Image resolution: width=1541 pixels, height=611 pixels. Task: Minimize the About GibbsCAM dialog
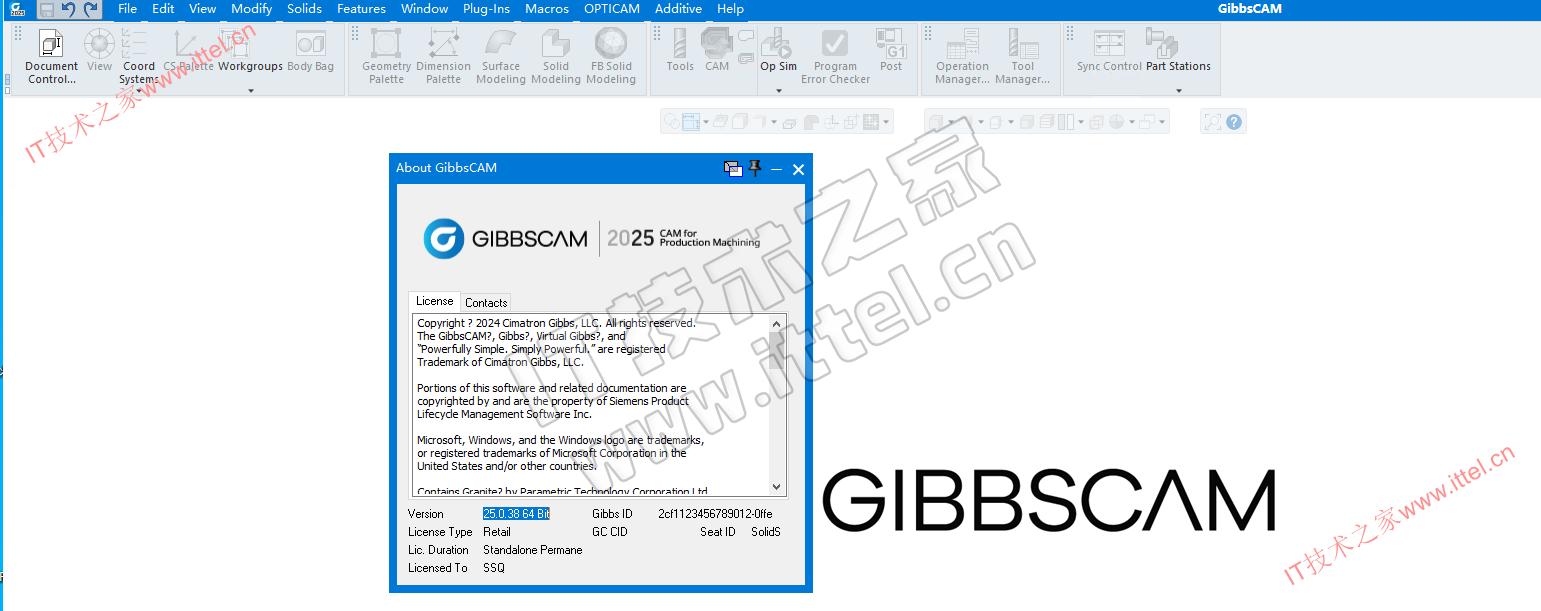point(776,169)
